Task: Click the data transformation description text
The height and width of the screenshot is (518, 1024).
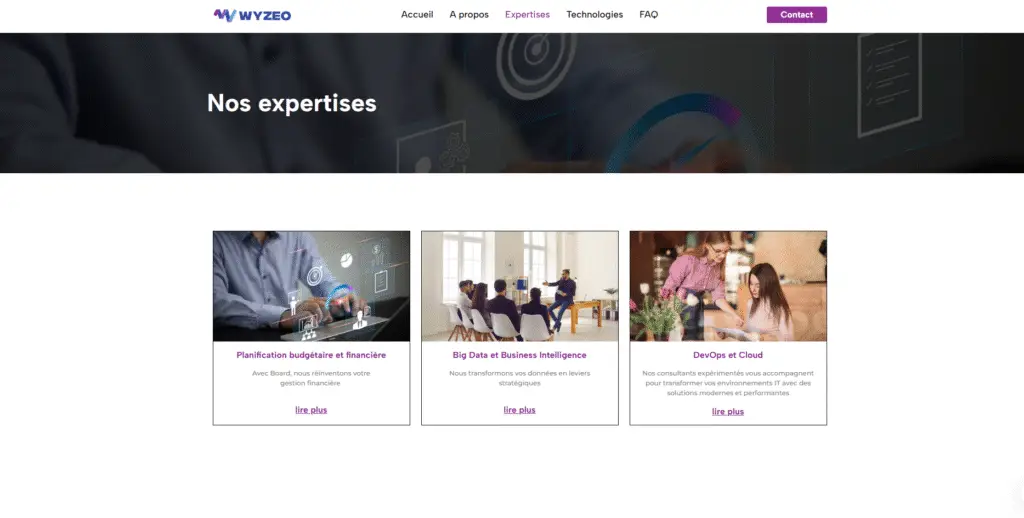Action: pyautogui.click(x=519, y=378)
